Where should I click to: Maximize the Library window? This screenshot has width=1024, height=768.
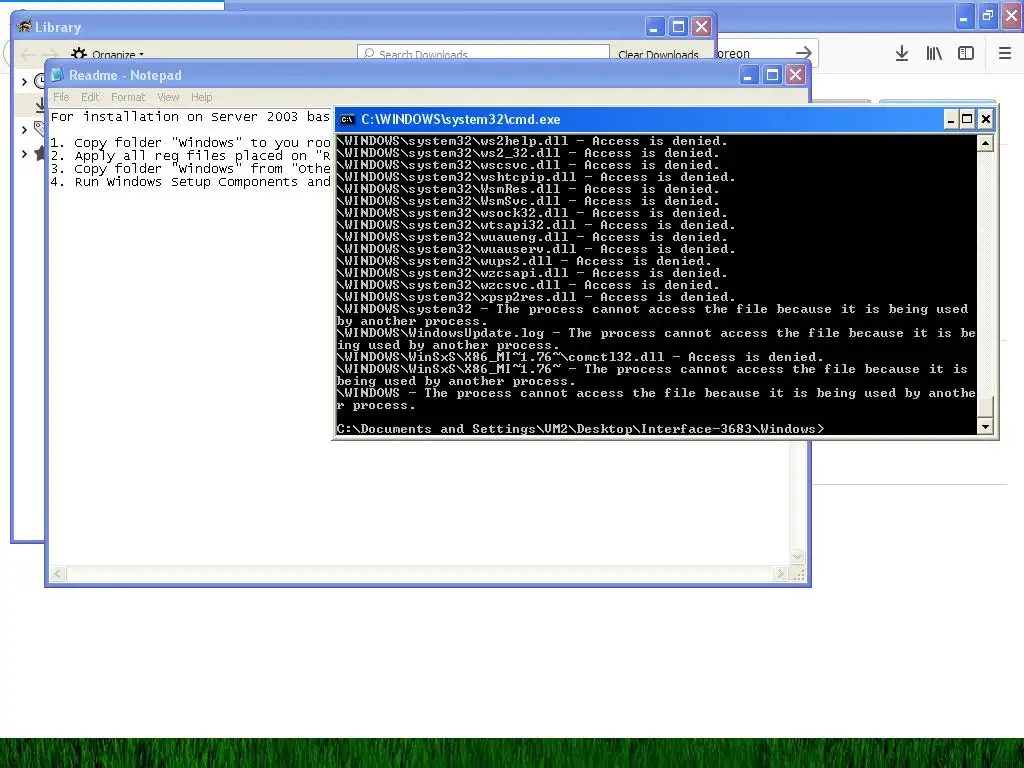[x=678, y=27]
